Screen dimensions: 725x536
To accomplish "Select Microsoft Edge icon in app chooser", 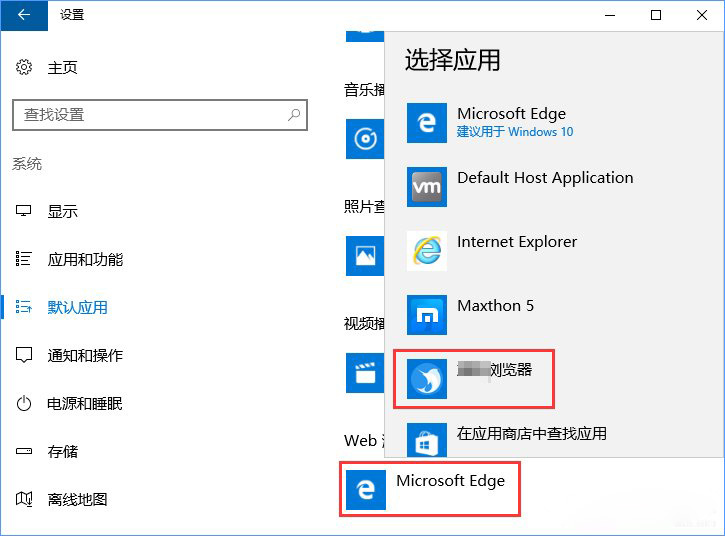I will (427, 123).
